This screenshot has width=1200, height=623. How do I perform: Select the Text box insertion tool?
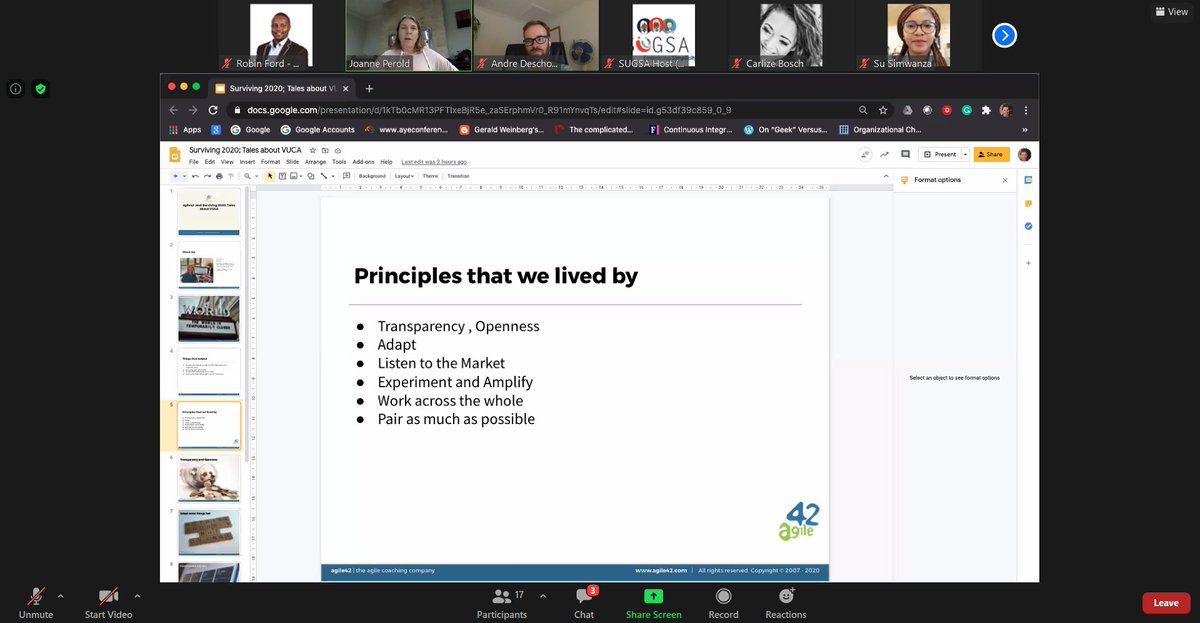[x=282, y=177]
